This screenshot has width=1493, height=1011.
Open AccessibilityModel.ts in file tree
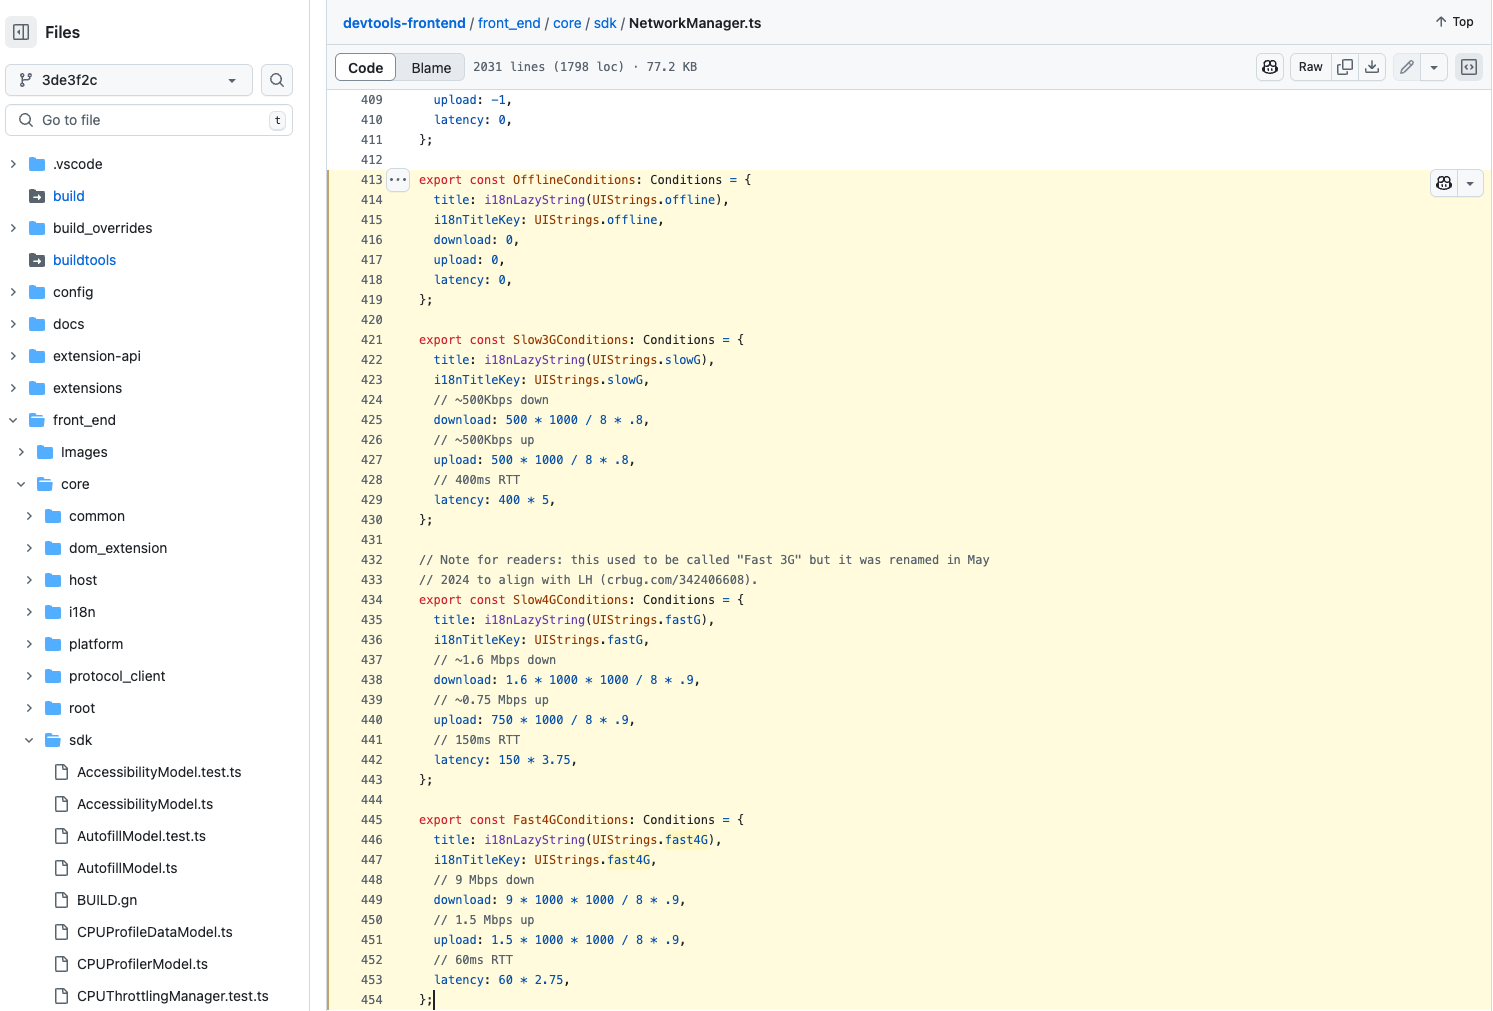pos(145,804)
